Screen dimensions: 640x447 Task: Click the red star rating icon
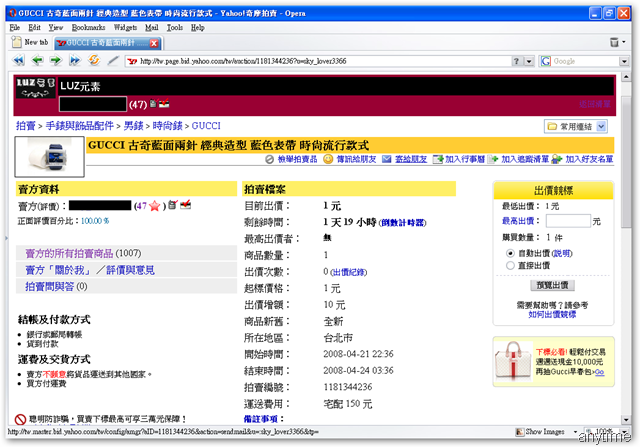tap(155, 206)
